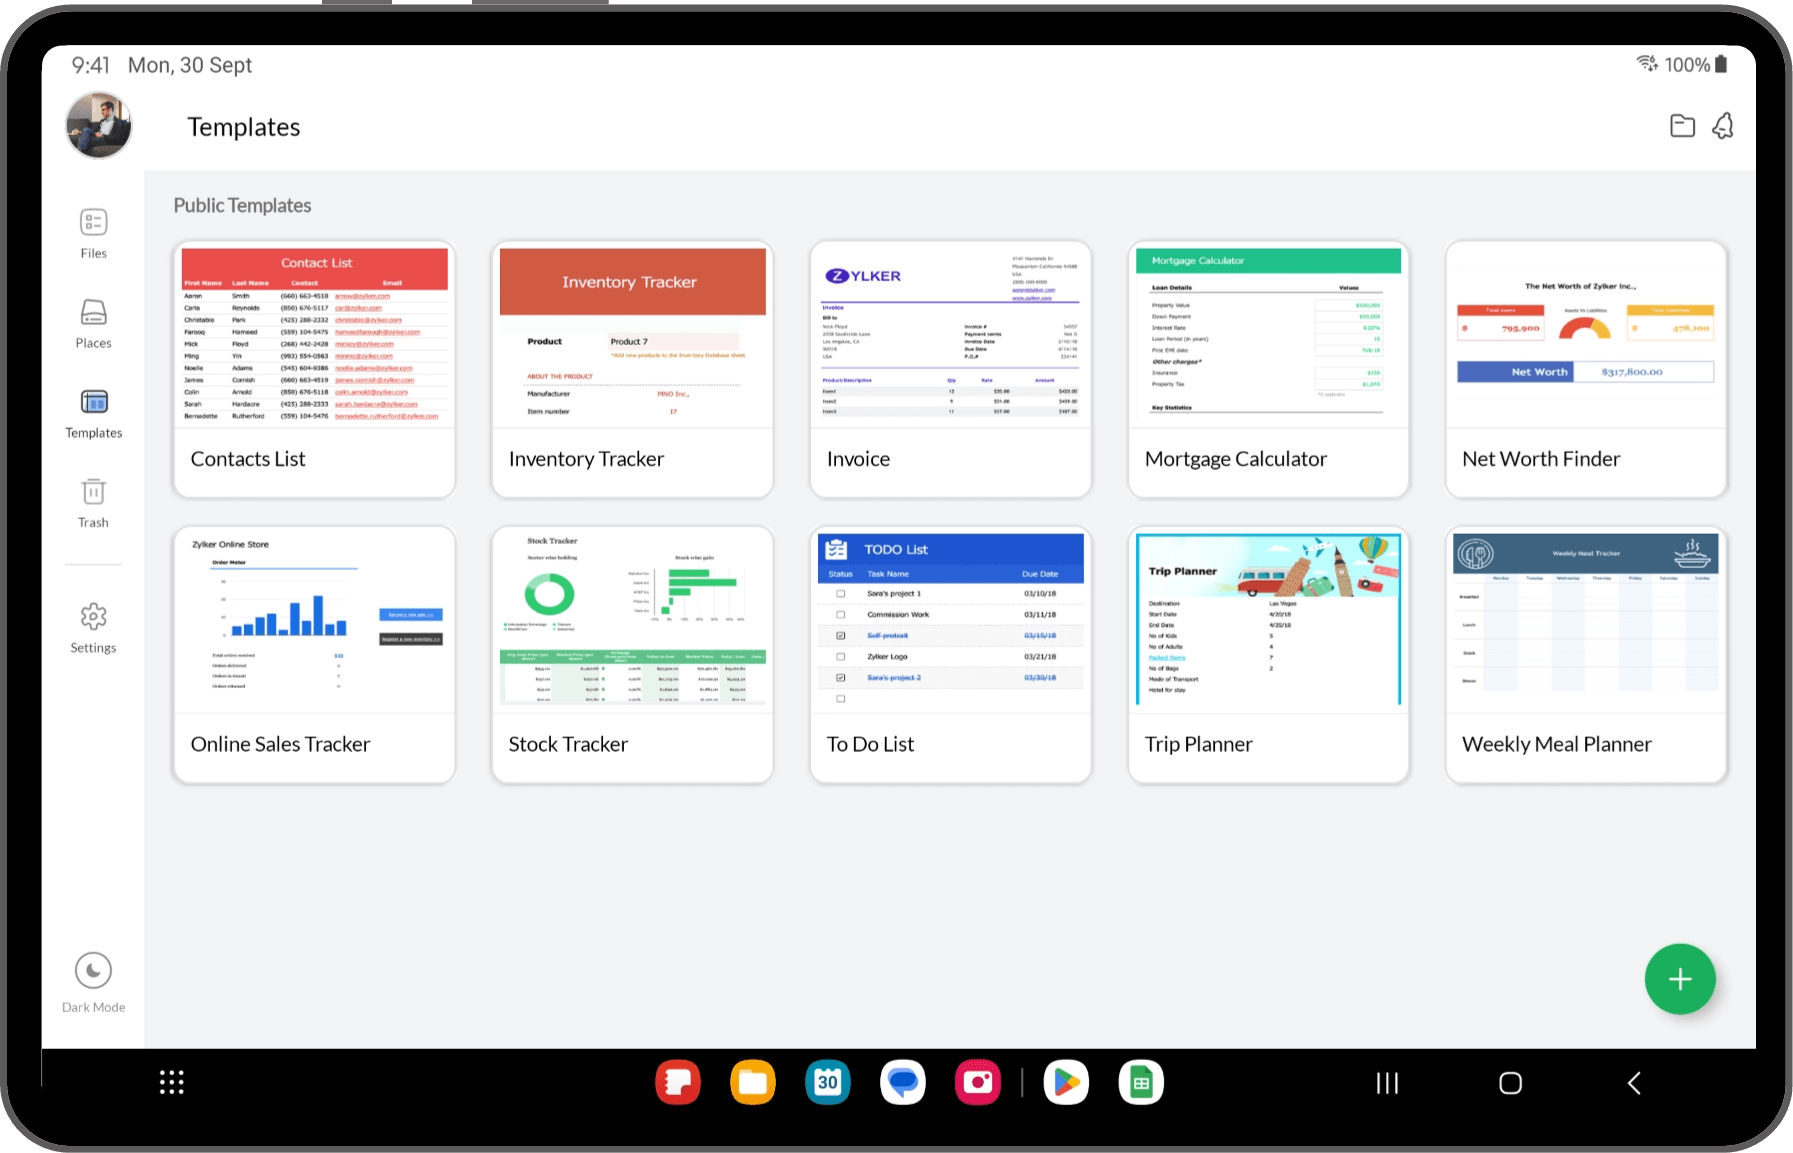This screenshot has height=1153, width=1793.
Task: Open the Trash from the sidebar
Action: click(x=93, y=502)
